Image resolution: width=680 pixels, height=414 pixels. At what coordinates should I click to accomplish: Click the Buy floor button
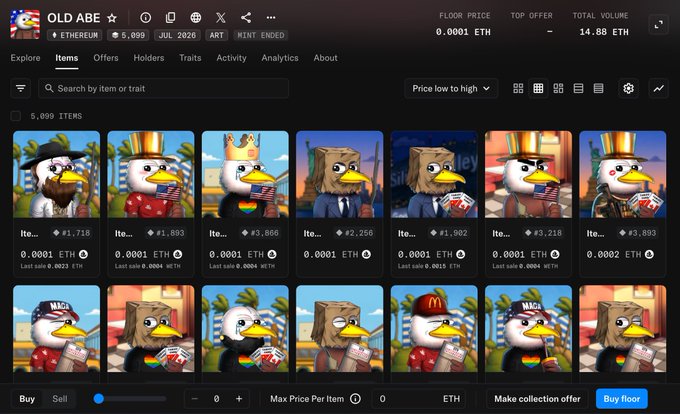(621, 399)
